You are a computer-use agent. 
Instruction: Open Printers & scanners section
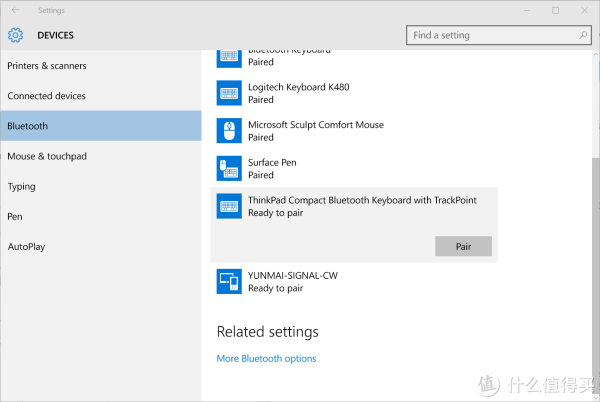point(101,66)
